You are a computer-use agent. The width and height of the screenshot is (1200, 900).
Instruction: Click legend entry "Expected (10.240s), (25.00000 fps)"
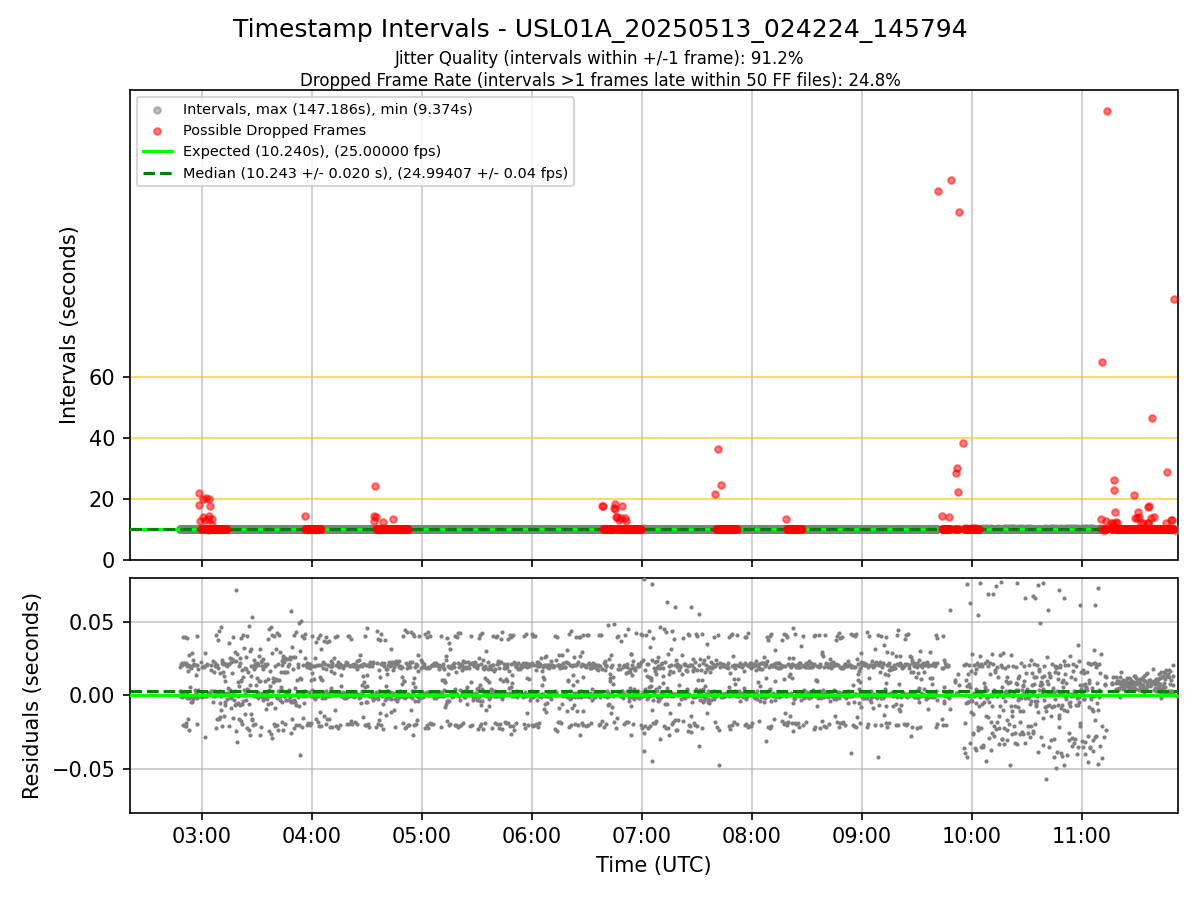(x=312, y=151)
